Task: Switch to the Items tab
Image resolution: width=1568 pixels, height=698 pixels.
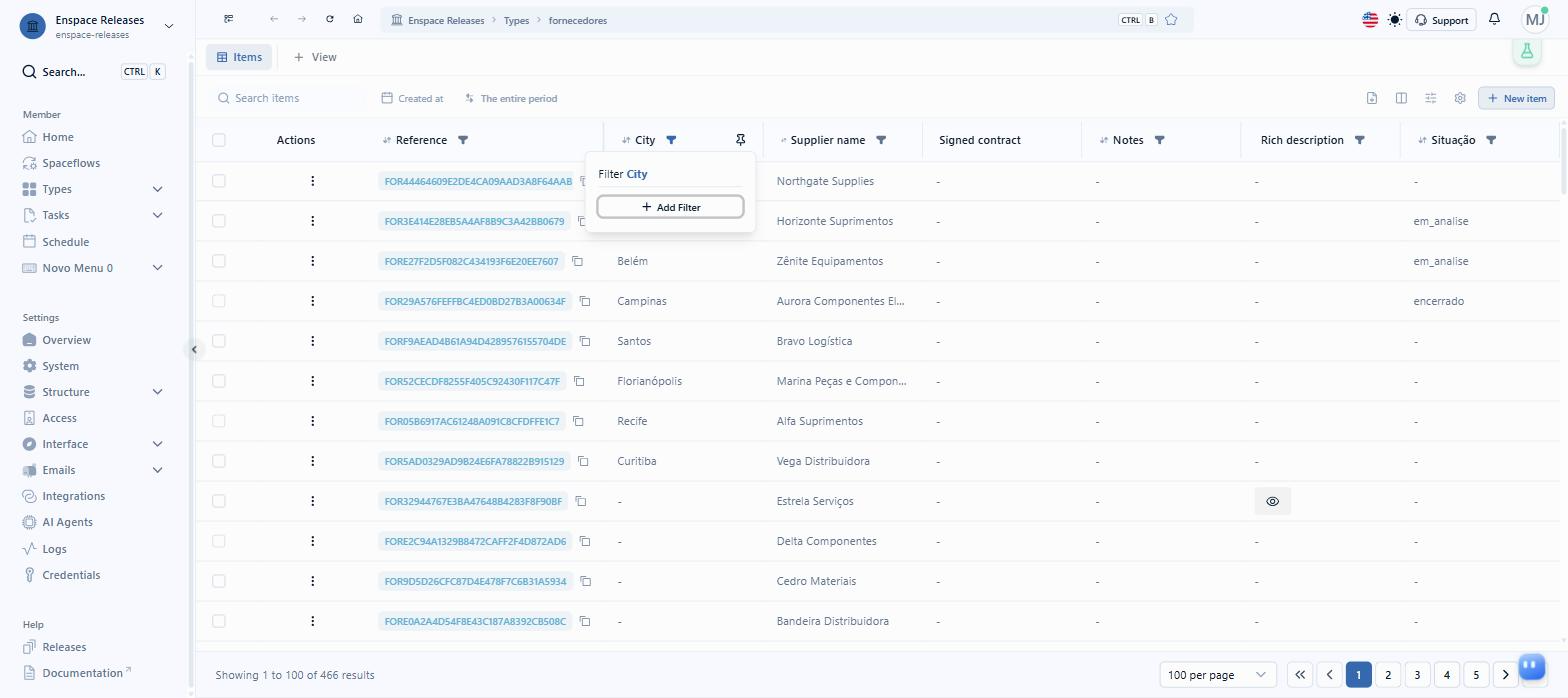Action: (239, 57)
